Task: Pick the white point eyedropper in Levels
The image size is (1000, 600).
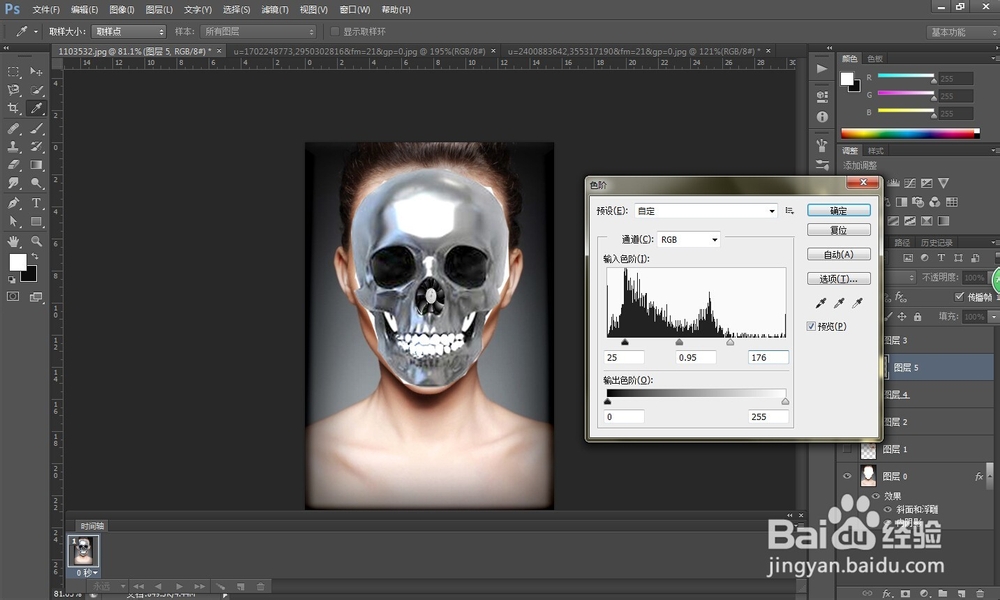Action: point(858,303)
